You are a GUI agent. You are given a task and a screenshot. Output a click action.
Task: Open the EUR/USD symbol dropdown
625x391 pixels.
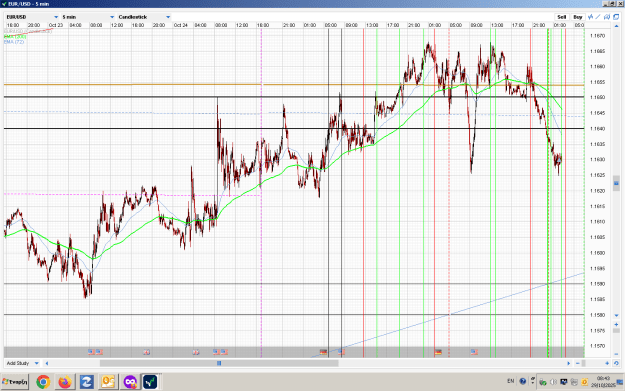32,17
